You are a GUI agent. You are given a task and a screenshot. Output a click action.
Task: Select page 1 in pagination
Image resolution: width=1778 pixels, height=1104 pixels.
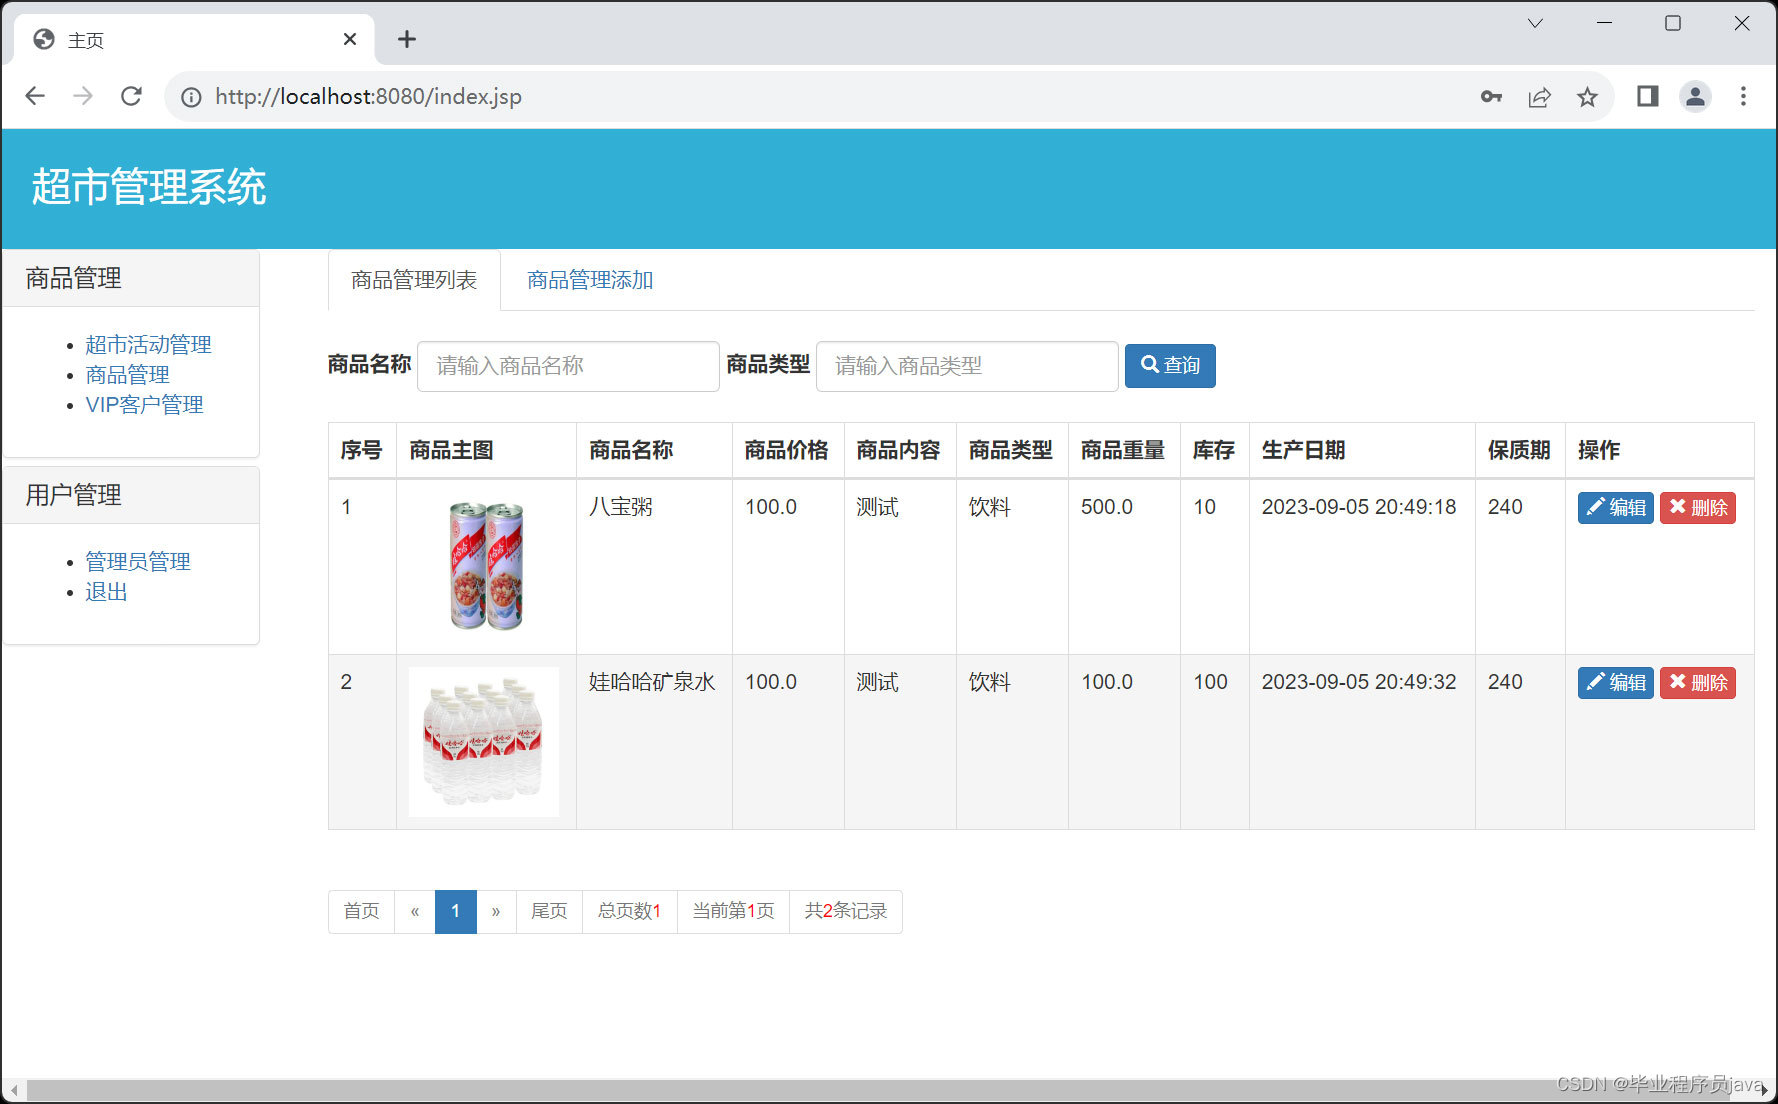click(x=456, y=912)
